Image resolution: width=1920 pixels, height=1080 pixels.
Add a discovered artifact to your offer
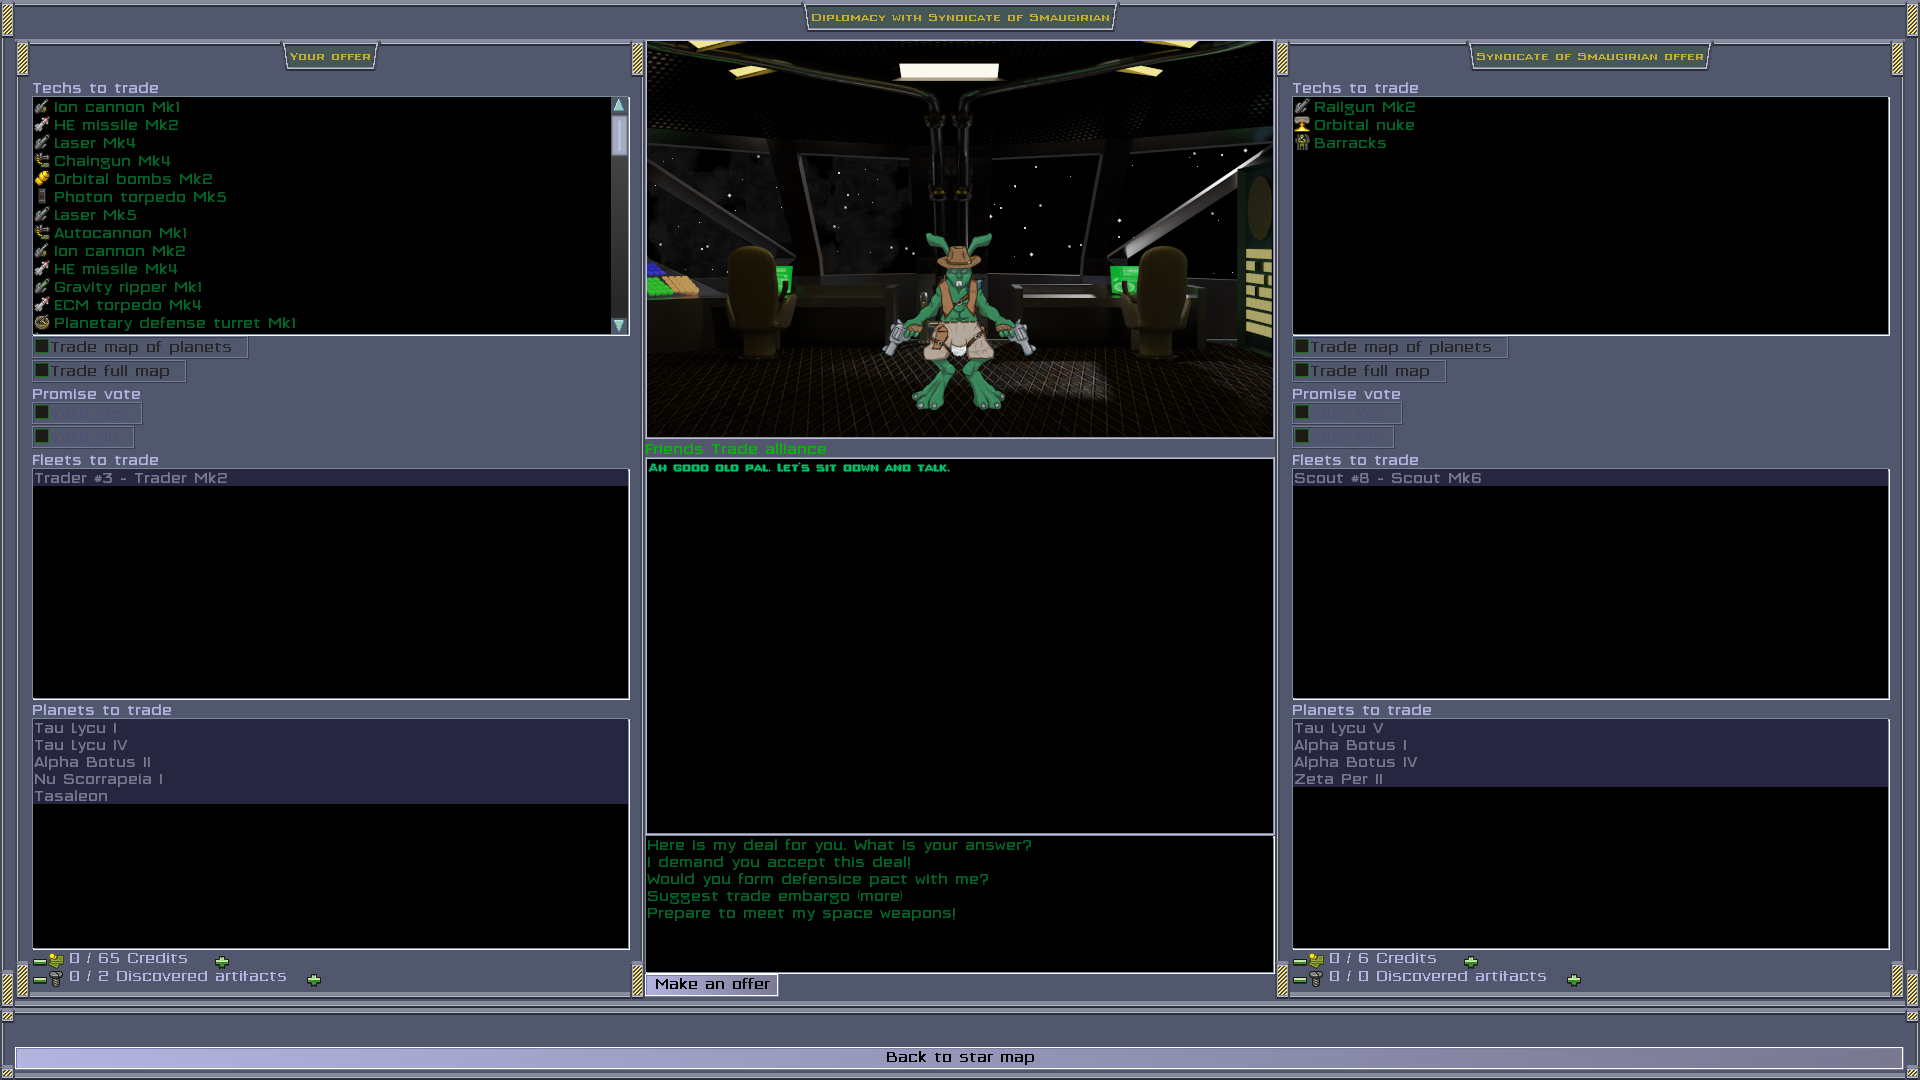[314, 980]
